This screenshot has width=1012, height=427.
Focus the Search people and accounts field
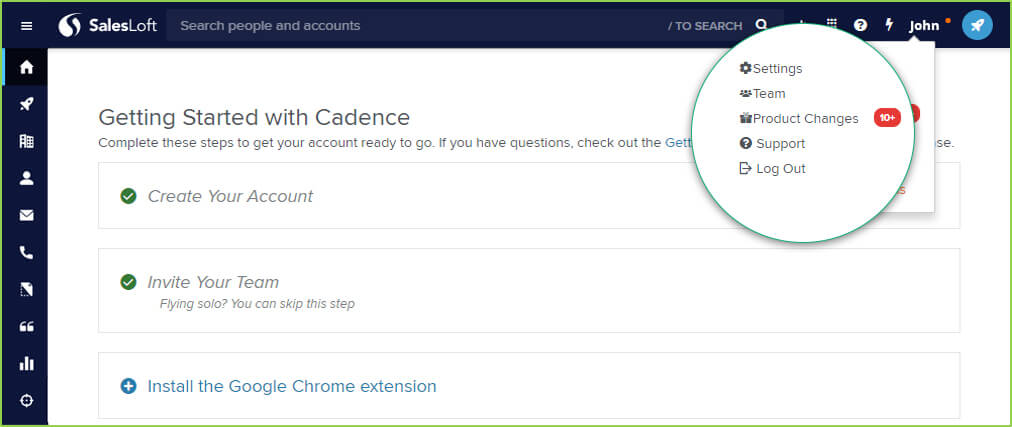pos(475,26)
